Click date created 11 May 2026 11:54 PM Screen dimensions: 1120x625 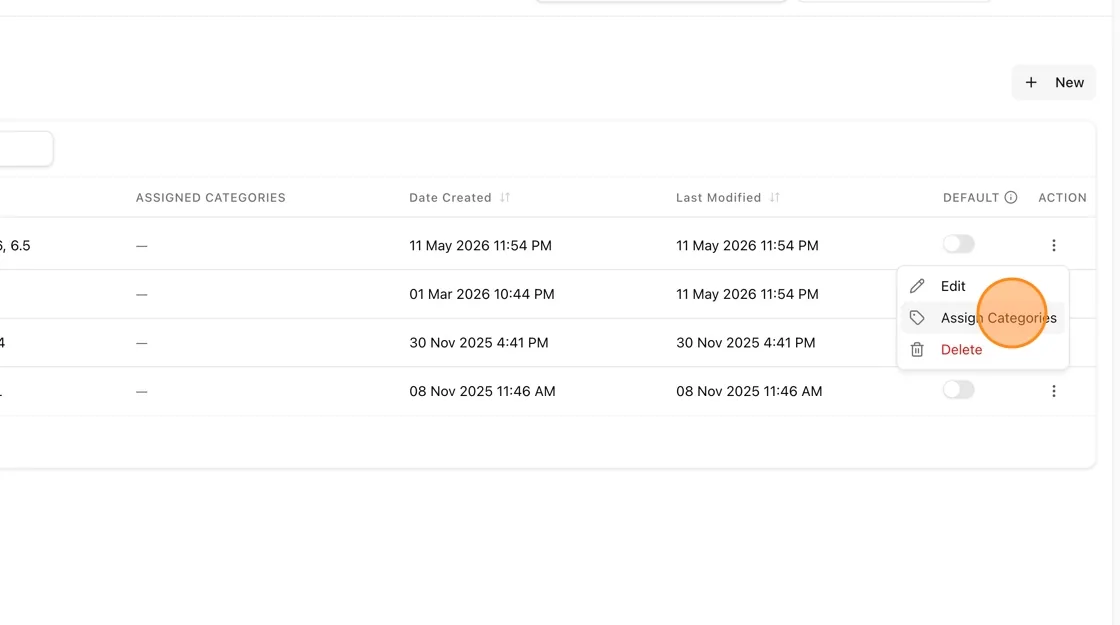click(480, 246)
